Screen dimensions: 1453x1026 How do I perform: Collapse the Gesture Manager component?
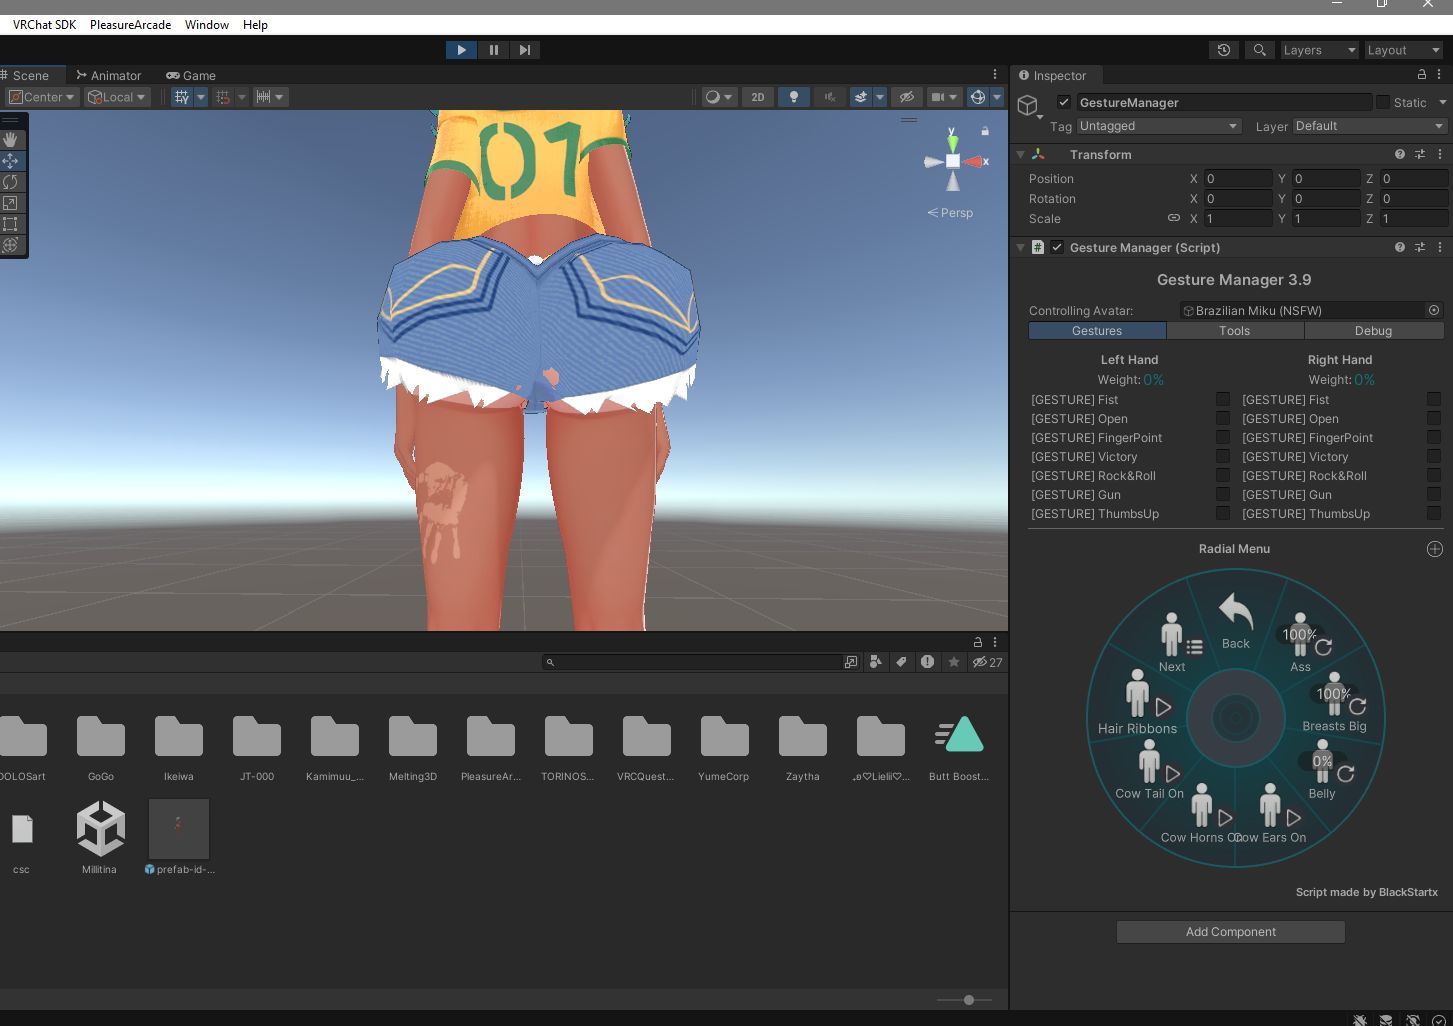[1021, 247]
